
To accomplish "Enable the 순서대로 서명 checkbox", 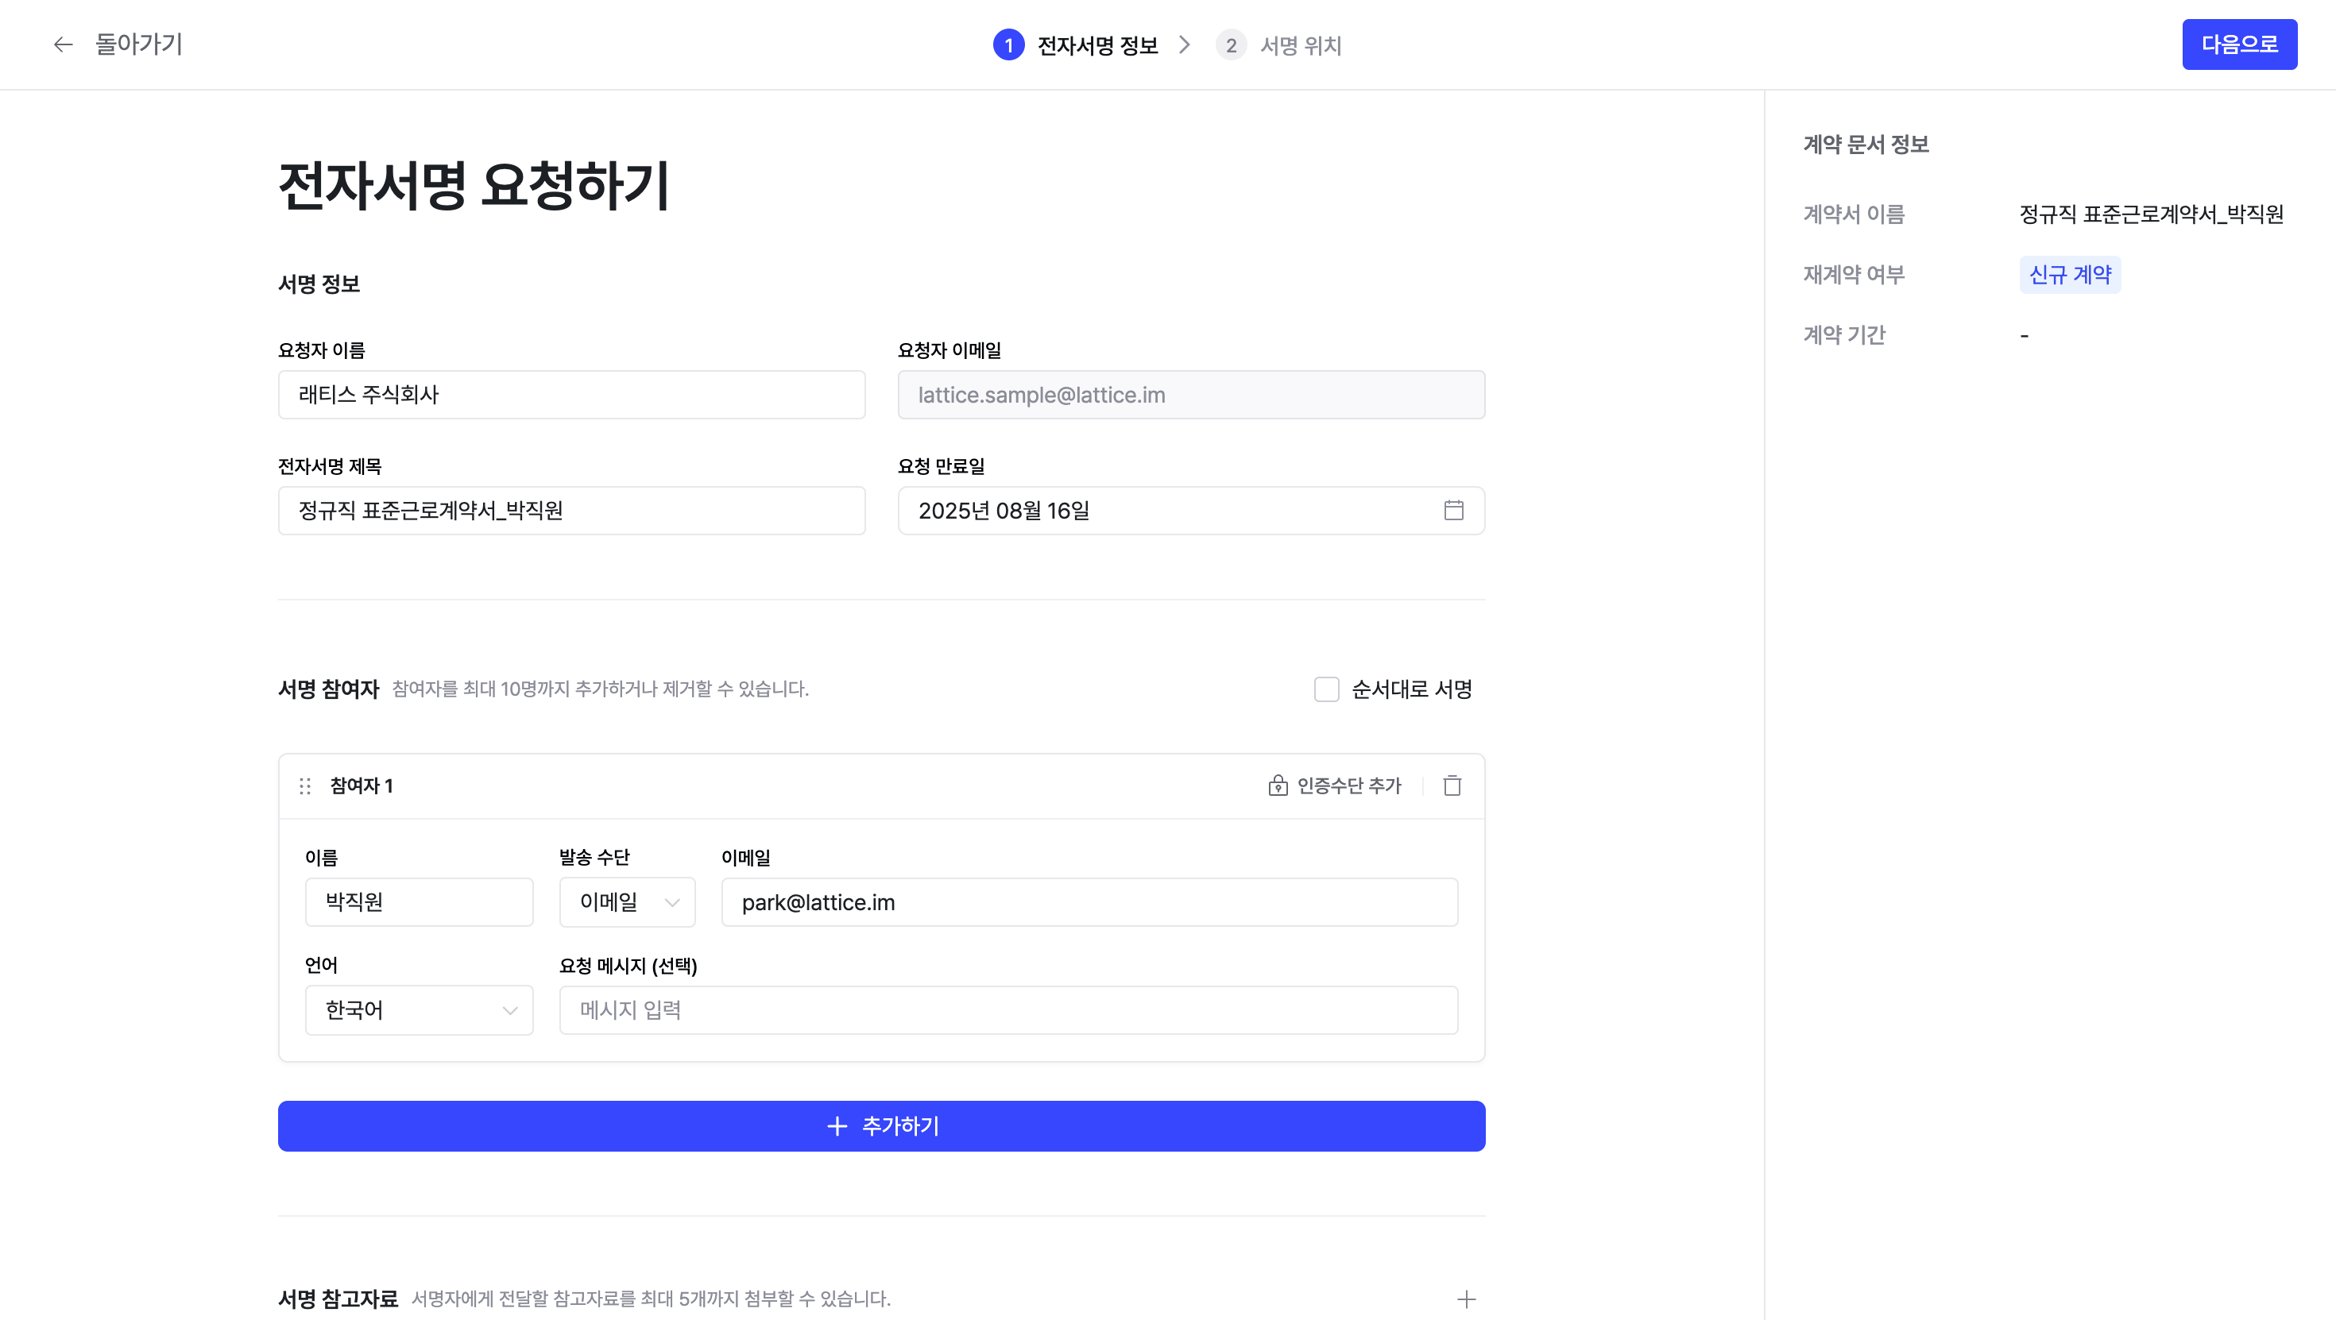I will [x=1326, y=689].
